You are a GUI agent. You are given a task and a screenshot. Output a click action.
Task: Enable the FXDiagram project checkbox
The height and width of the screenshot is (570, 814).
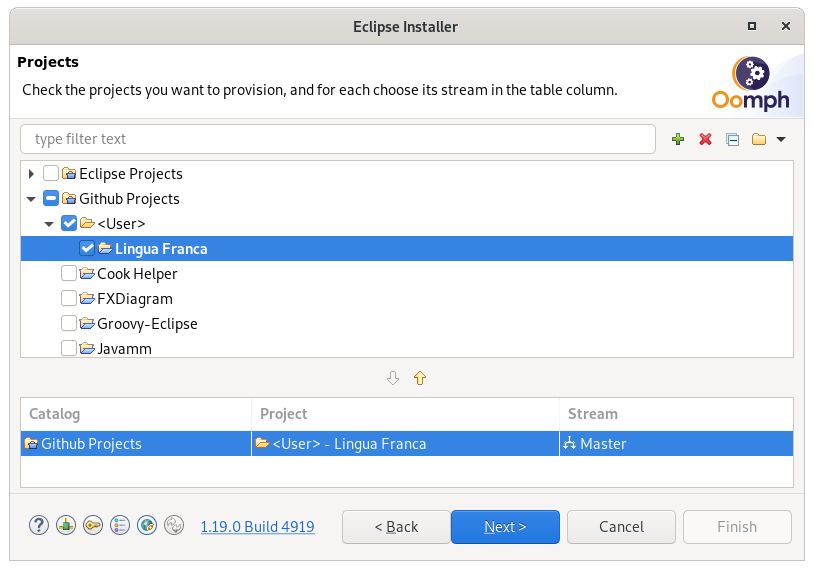tap(69, 298)
